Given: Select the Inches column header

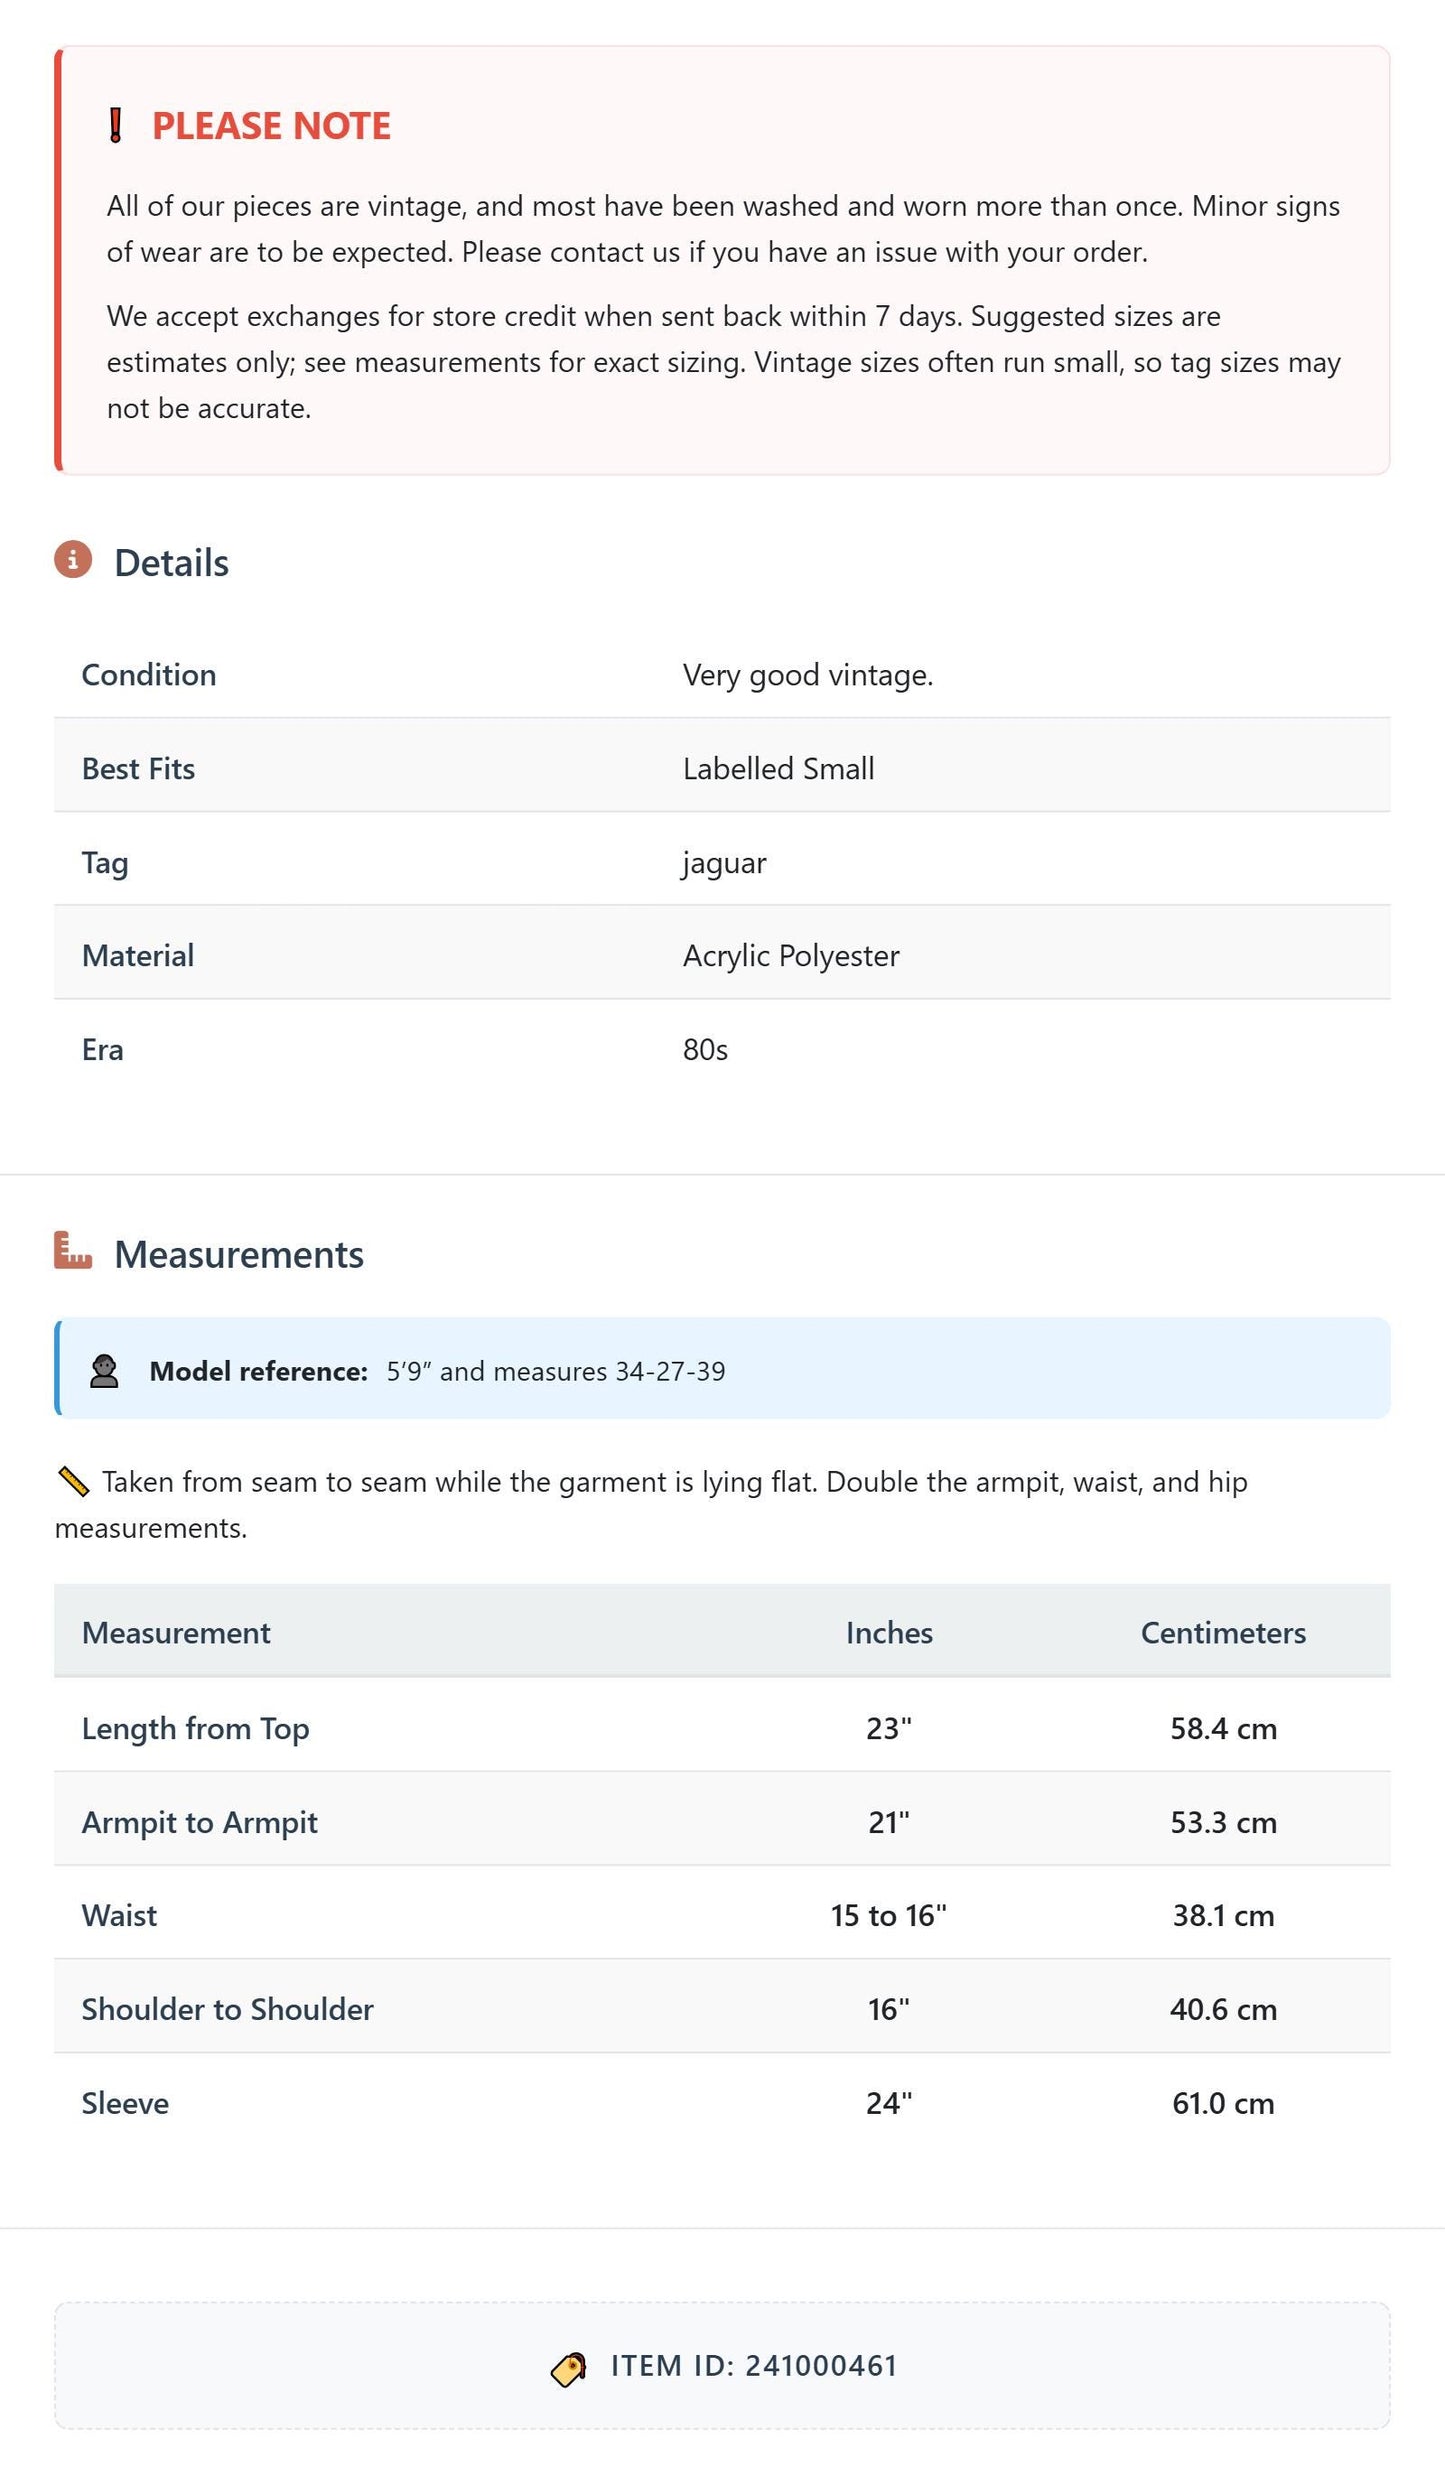Looking at the screenshot, I should (x=889, y=1632).
